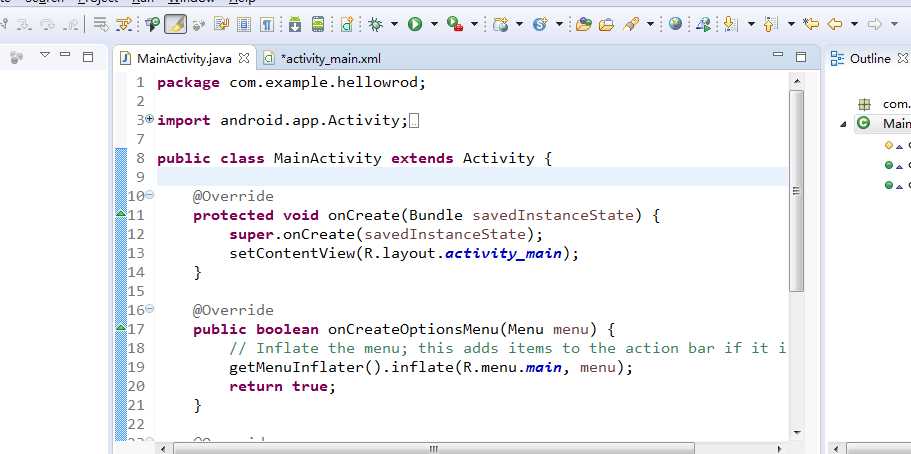Click editor vertical scrollbar thumb
This screenshot has height=454, width=911.
pyautogui.click(x=797, y=191)
